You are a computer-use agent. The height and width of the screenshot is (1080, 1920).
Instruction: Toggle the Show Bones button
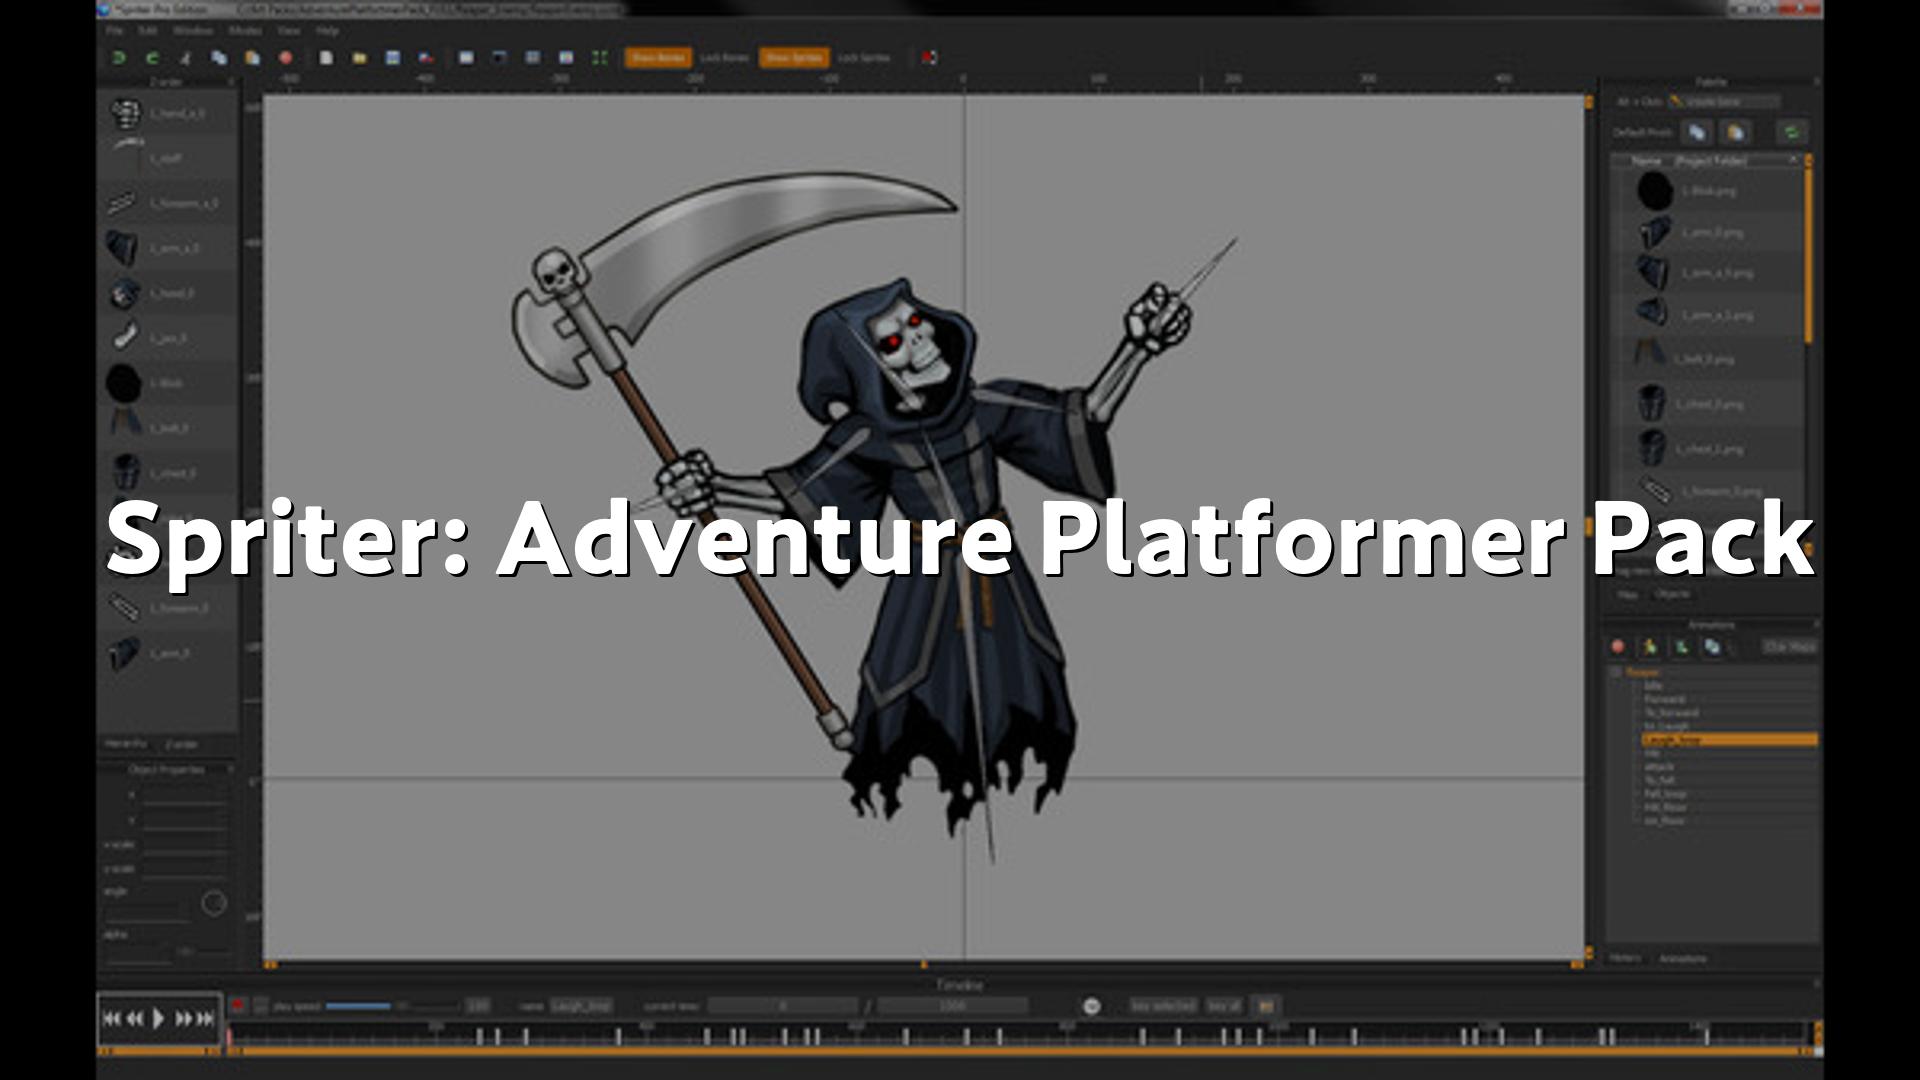pos(657,58)
